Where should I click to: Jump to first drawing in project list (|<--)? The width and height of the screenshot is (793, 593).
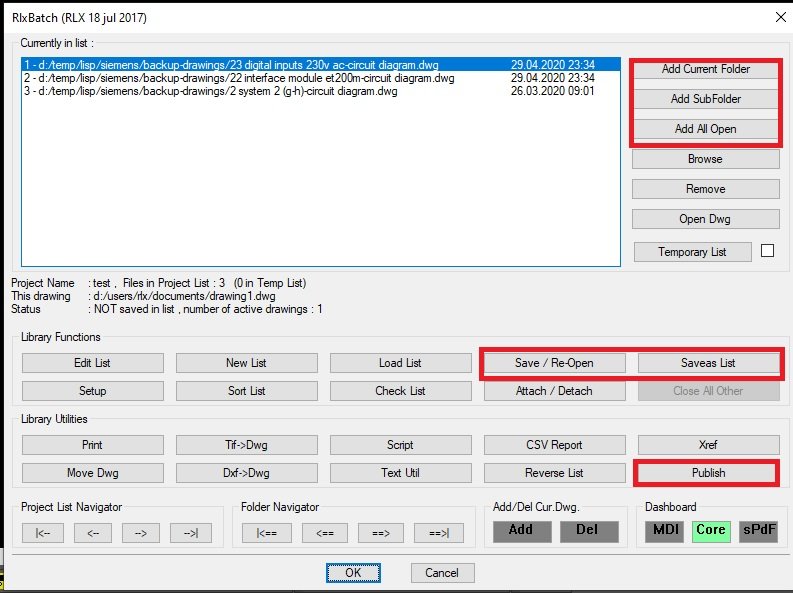pos(43,533)
